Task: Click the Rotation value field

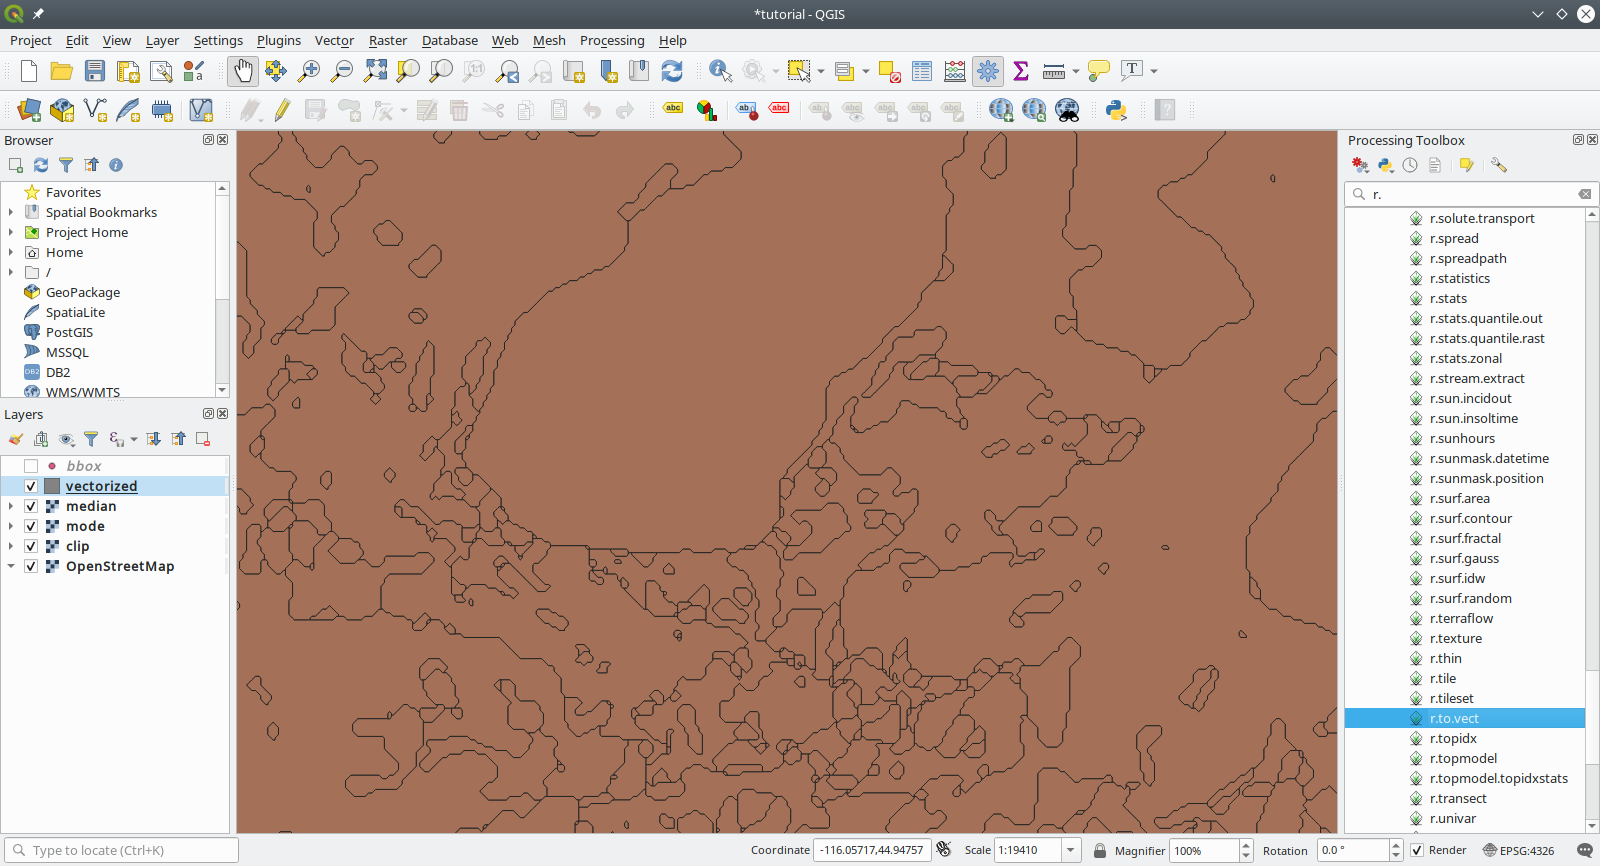Action: click(1353, 850)
